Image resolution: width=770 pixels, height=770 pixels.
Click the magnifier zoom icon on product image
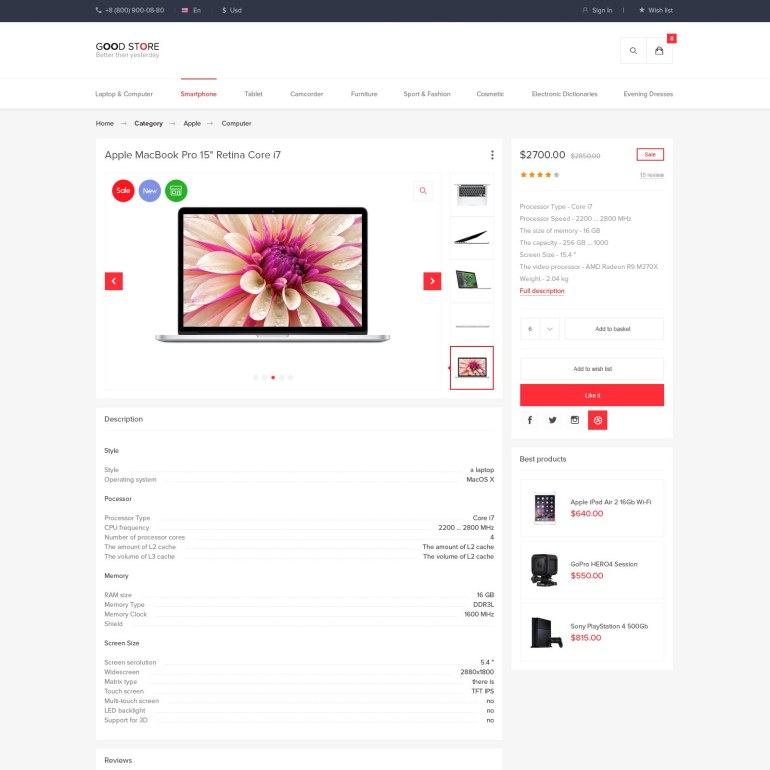(423, 191)
